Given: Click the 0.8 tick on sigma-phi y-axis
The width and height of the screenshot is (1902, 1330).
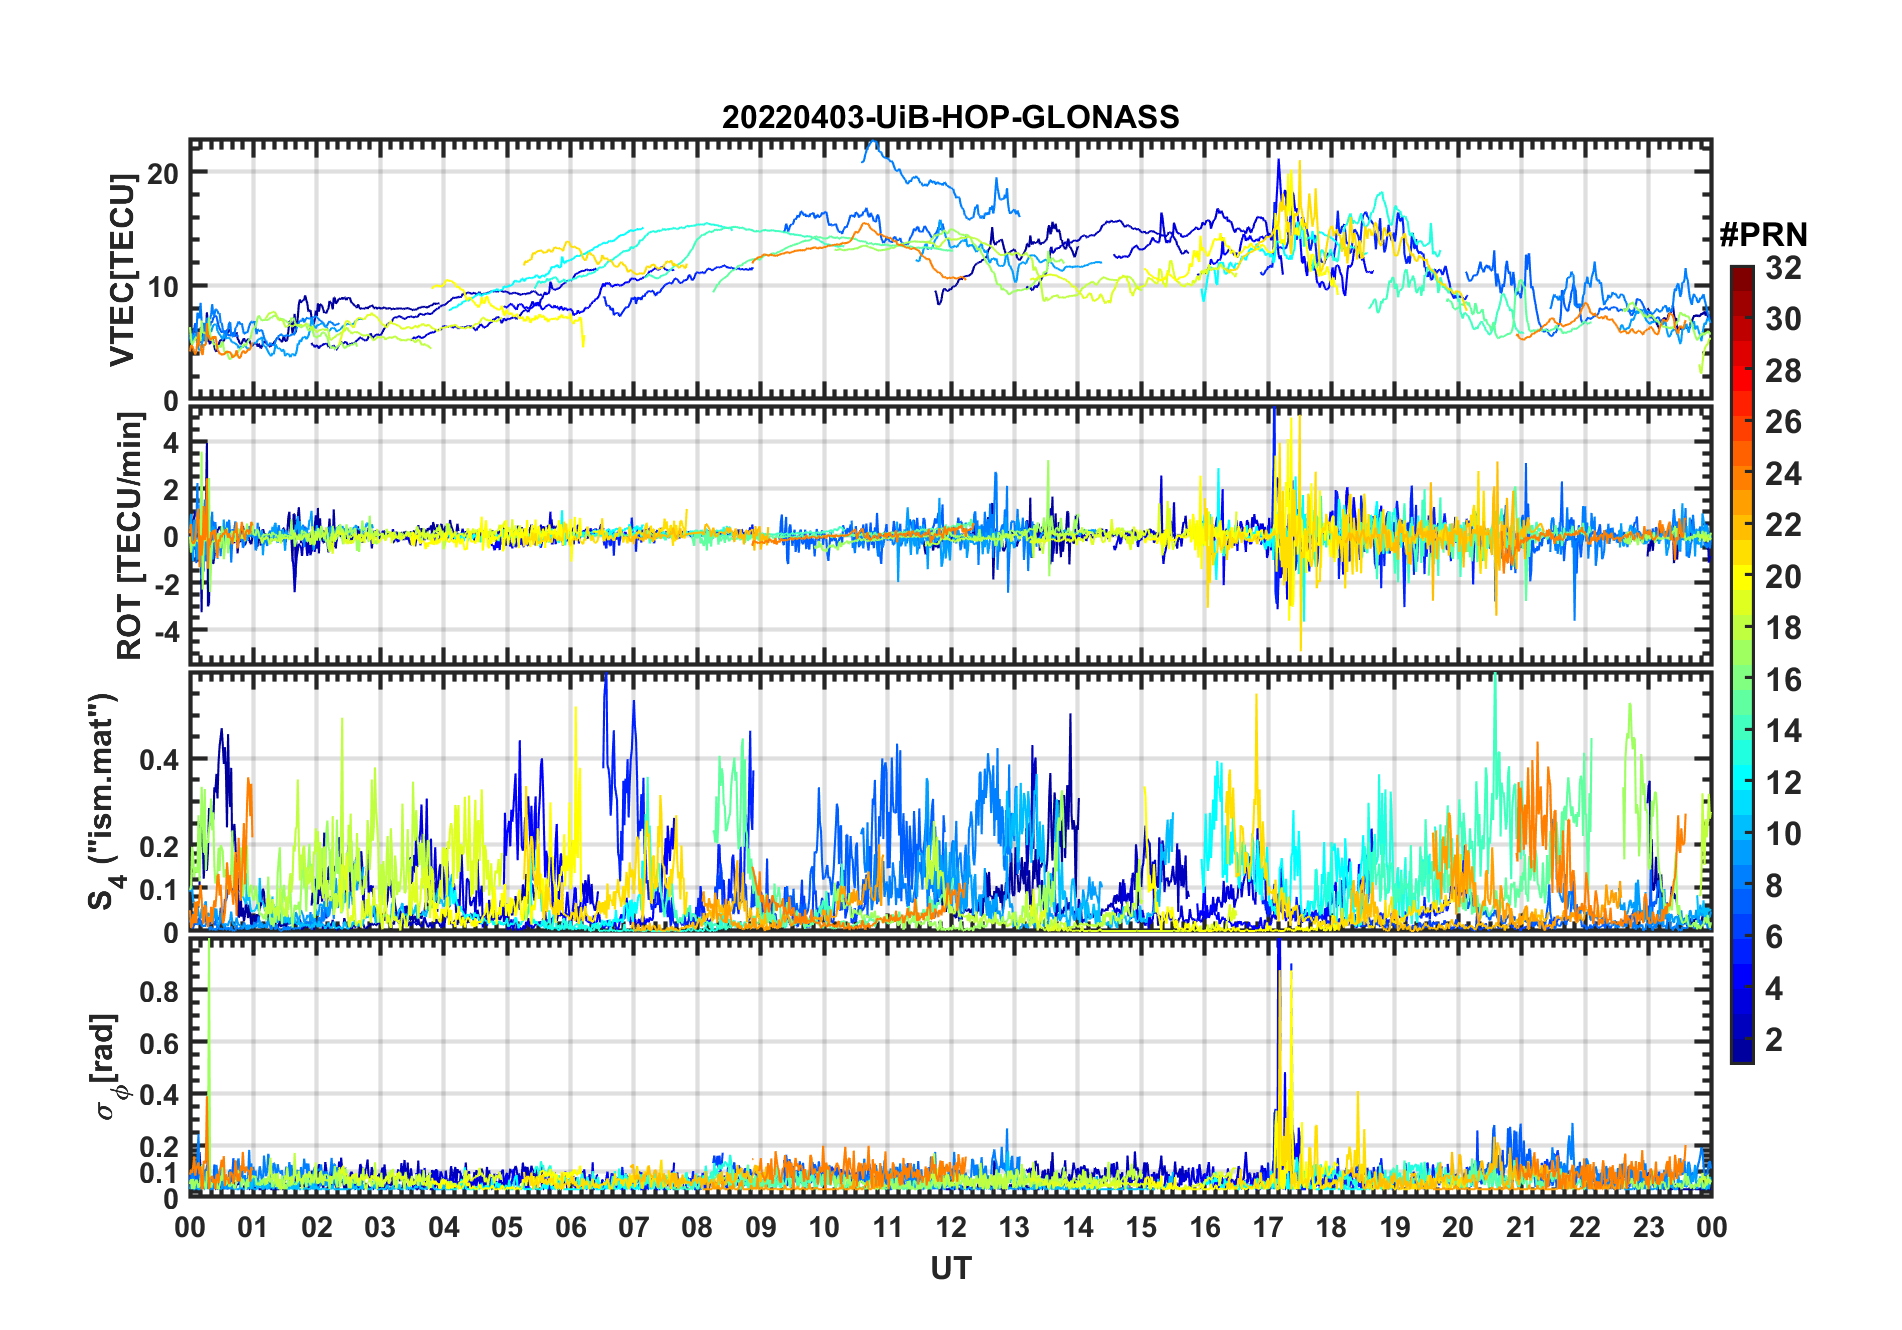Looking at the screenshot, I should point(159,991).
